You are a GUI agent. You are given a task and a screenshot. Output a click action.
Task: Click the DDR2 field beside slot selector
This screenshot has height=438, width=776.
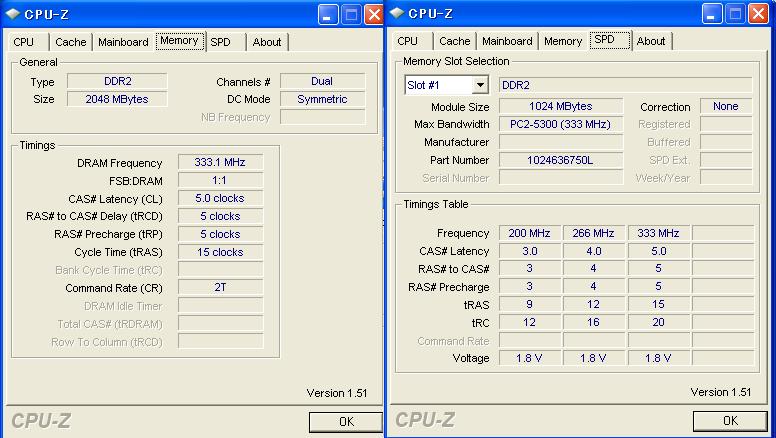626,85
